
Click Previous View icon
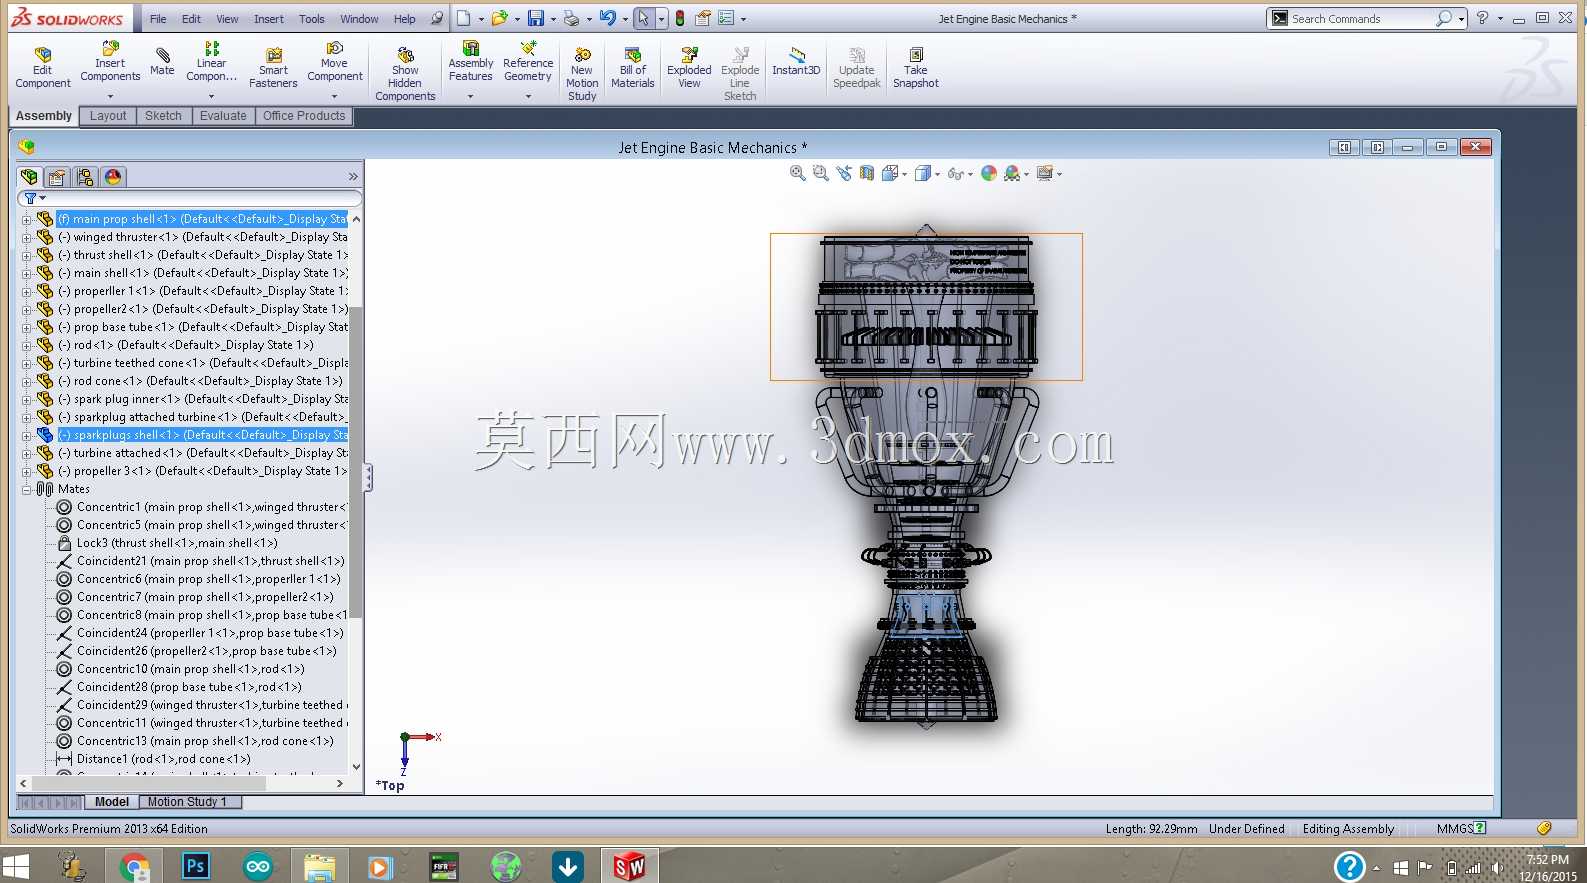[844, 173]
